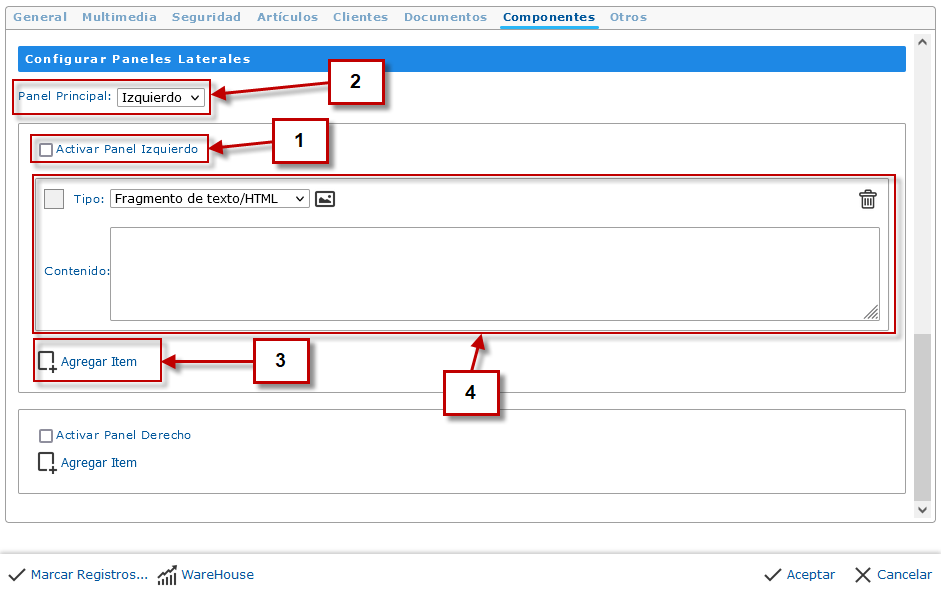This screenshot has width=941, height=595.
Task: Go to the Clientes tab
Action: coord(361,17)
